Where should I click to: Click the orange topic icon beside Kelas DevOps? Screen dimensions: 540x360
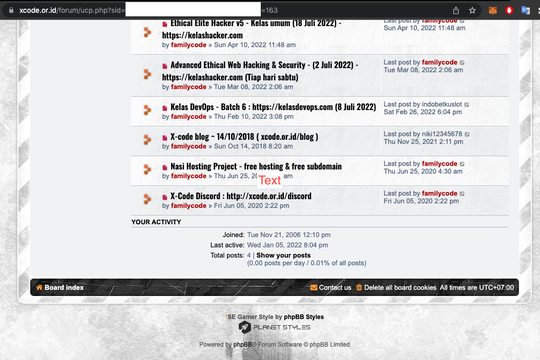point(147,110)
